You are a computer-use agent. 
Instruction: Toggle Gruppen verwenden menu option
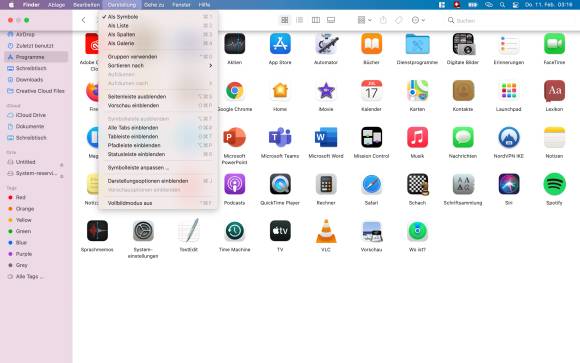tap(158, 57)
